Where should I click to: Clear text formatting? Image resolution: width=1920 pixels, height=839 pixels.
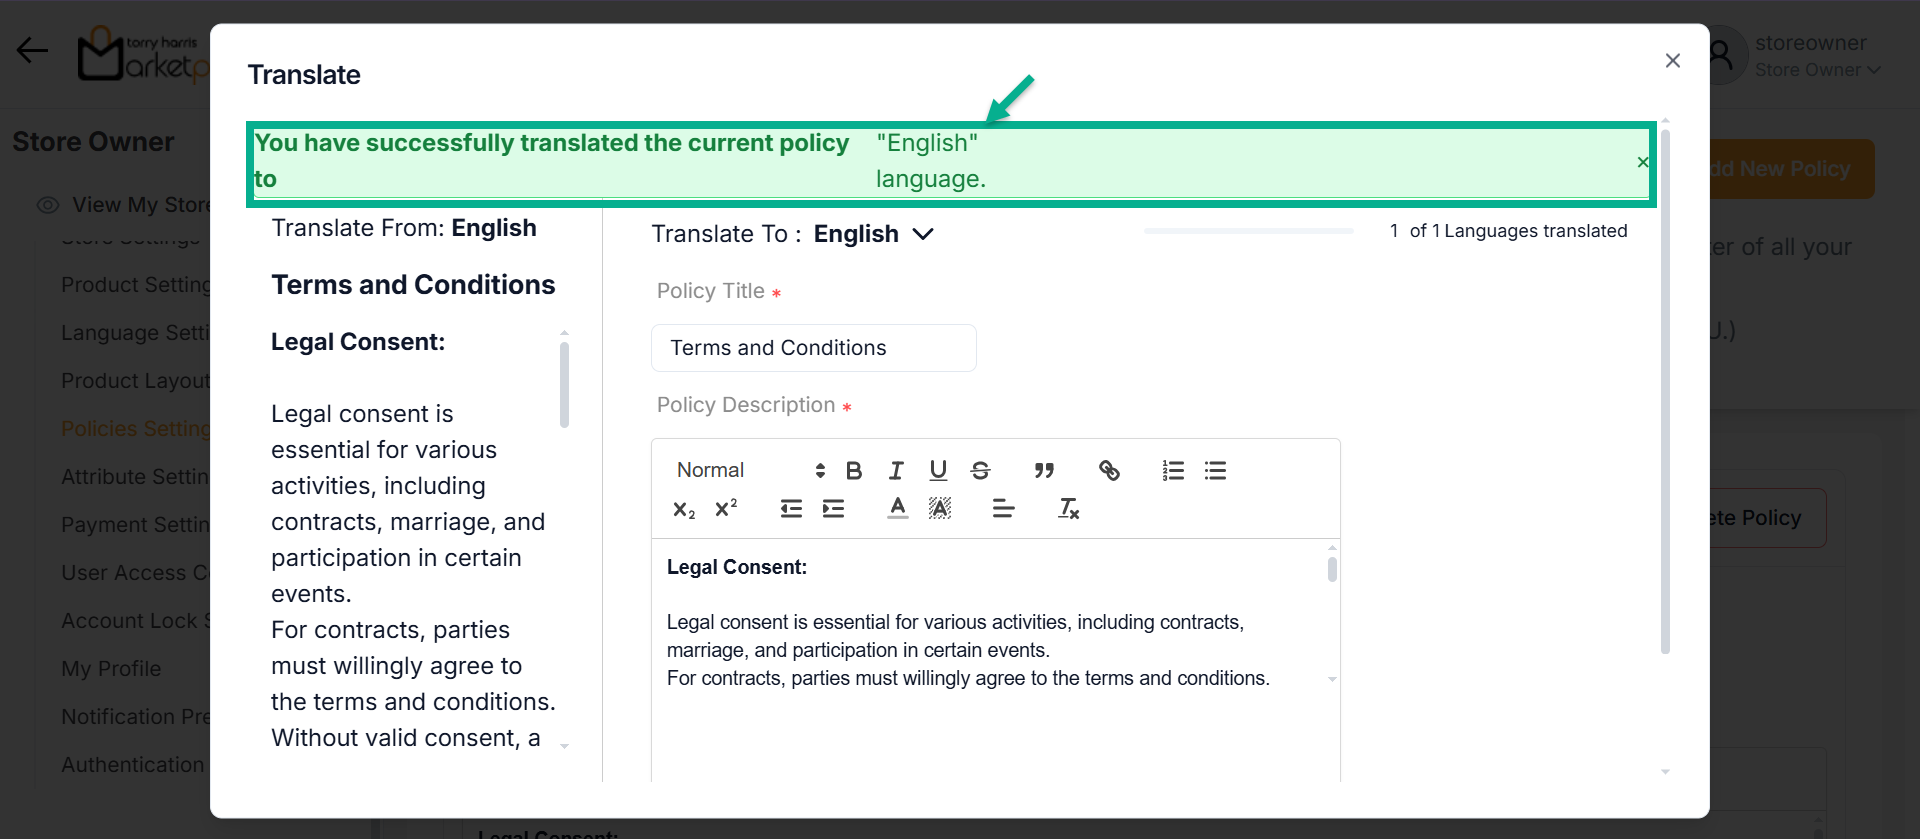[x=1068, y=509]
